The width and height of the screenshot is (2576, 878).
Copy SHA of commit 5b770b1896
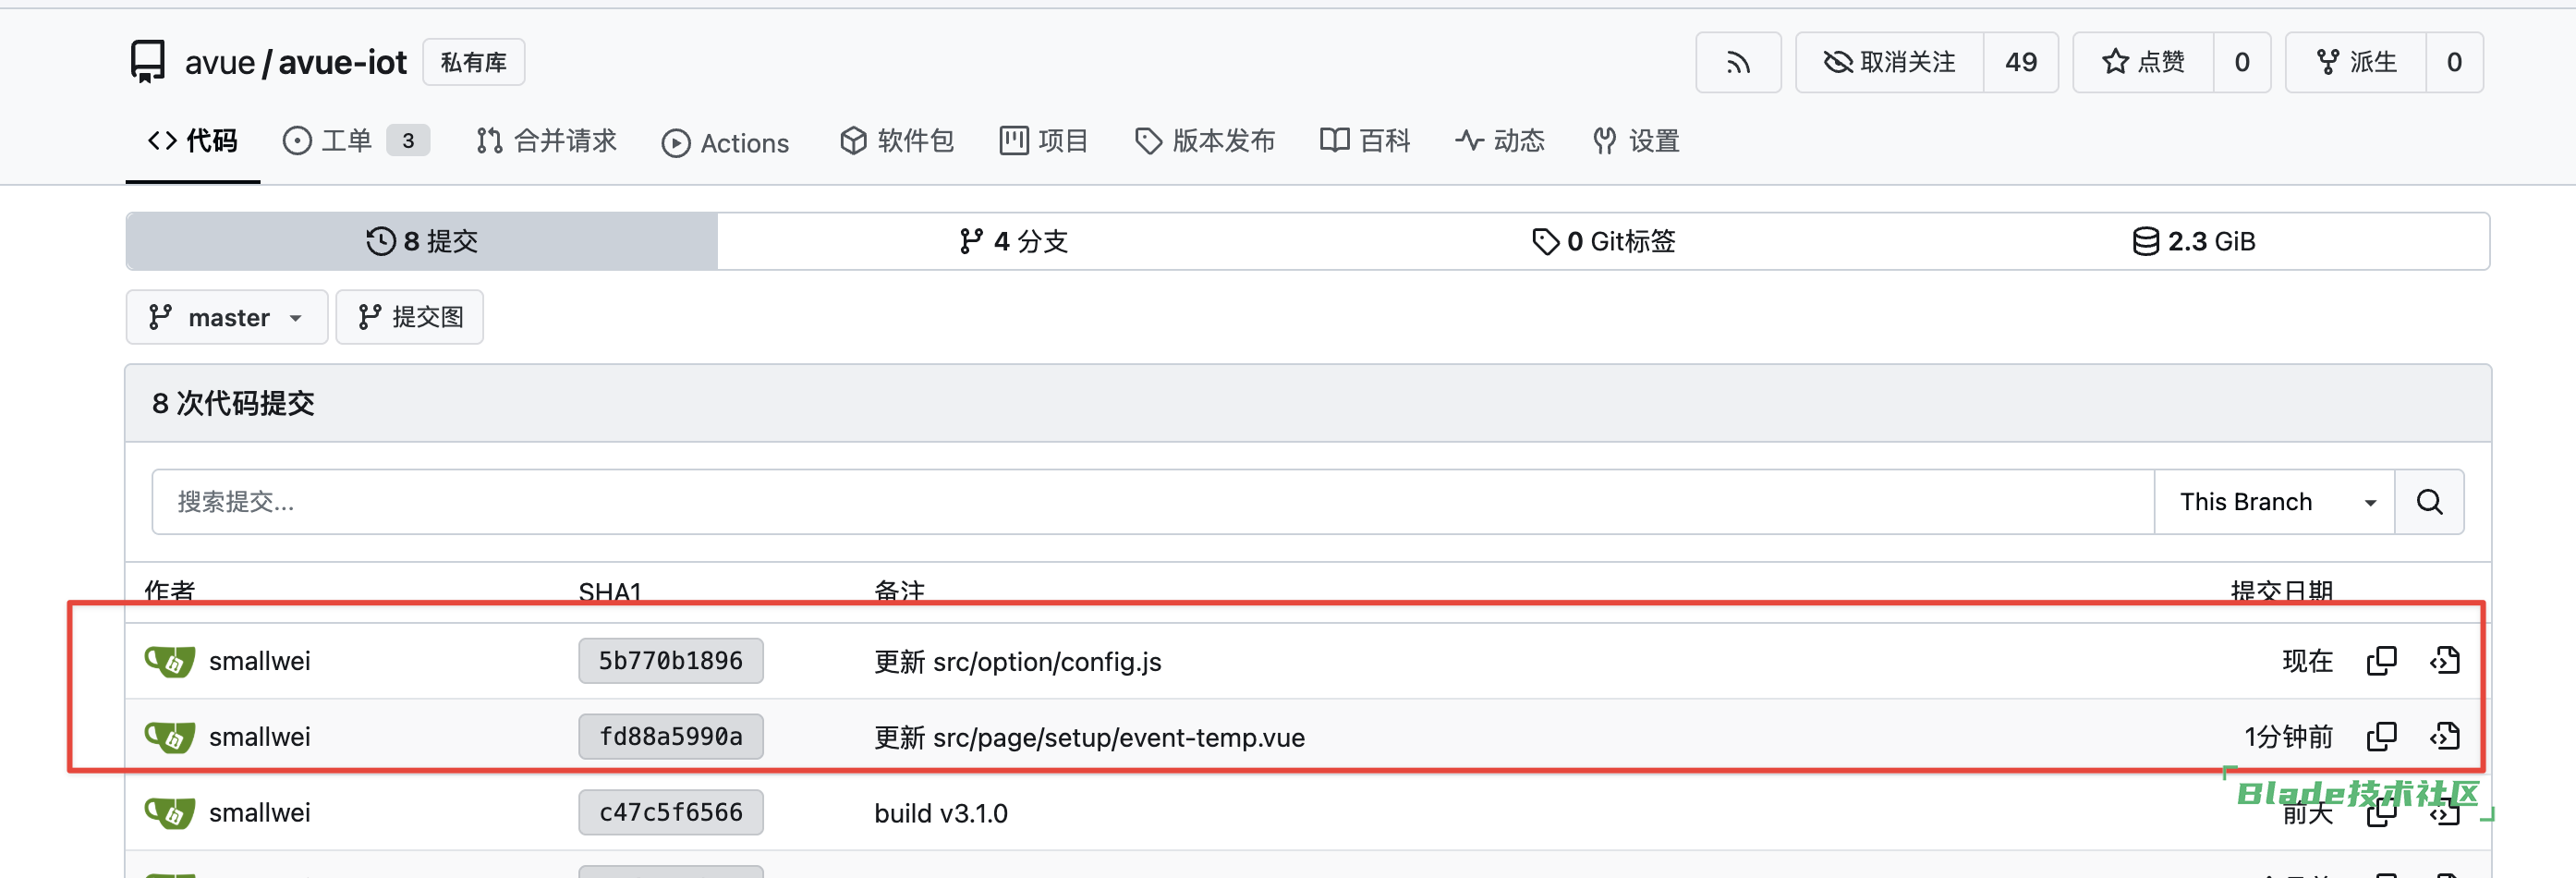click(x=2381, y=661)
